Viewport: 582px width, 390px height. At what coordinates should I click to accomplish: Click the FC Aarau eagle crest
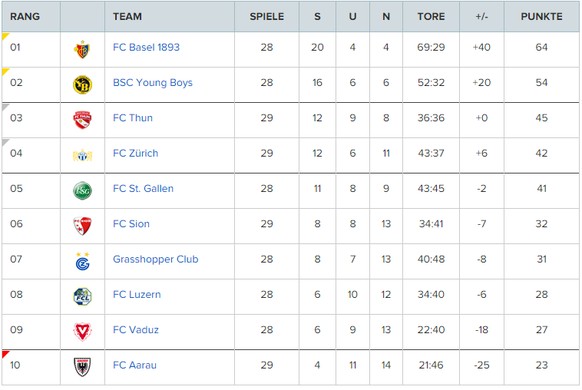[x=82, y=367]
